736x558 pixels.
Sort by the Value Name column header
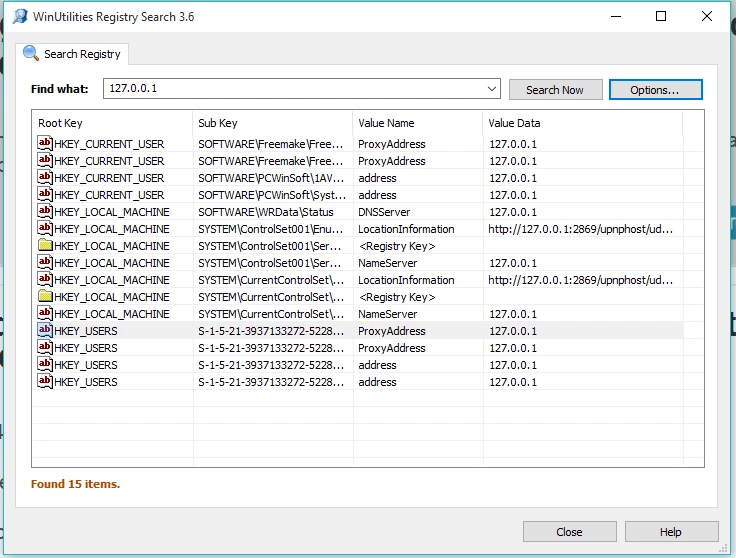[417, 123]
